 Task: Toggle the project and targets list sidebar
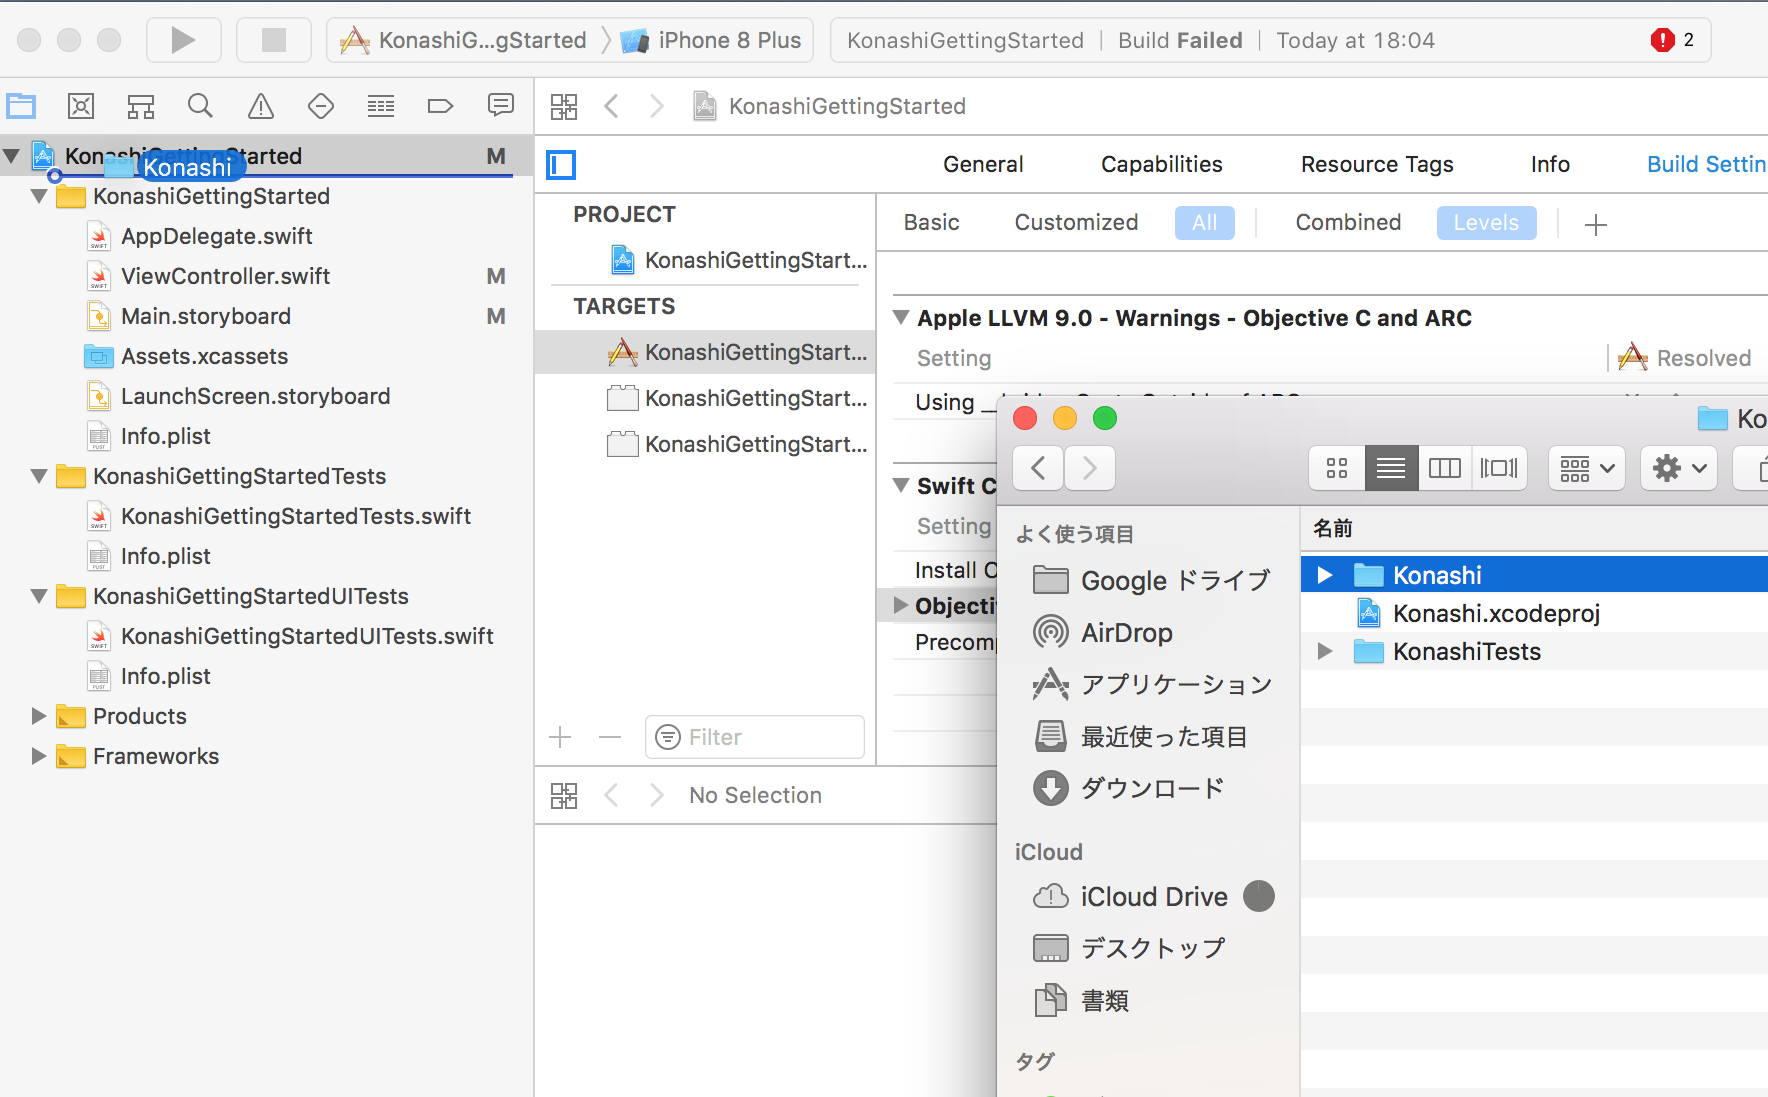click(x=561, y=165)
